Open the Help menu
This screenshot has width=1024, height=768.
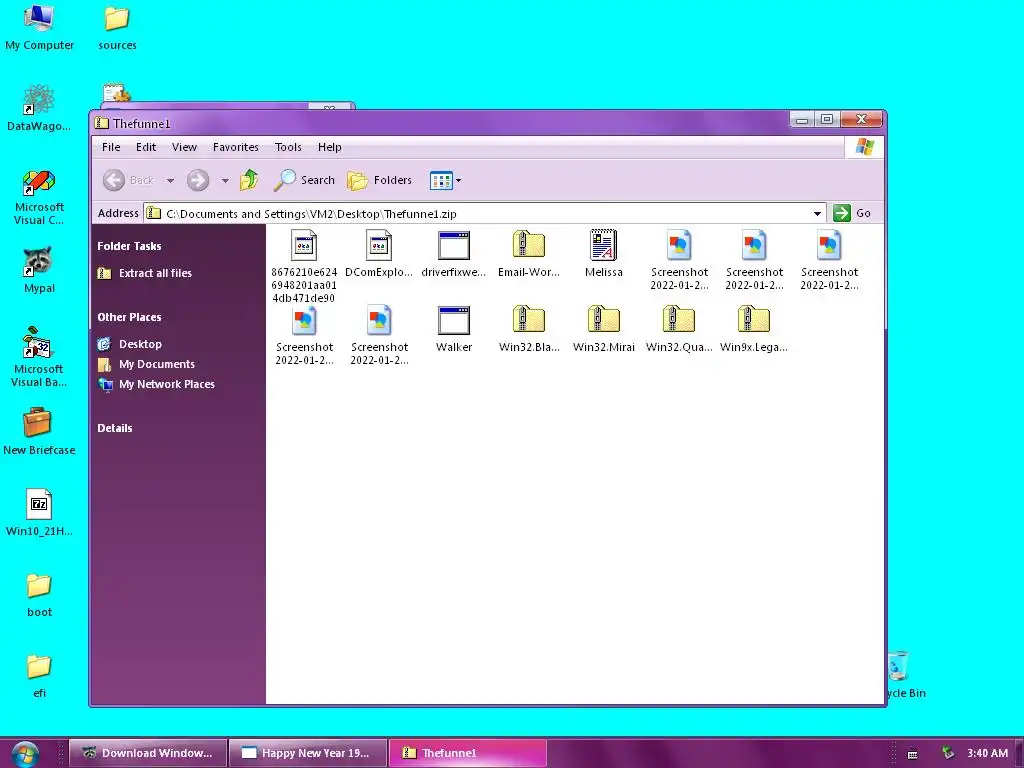coord(330,147)
